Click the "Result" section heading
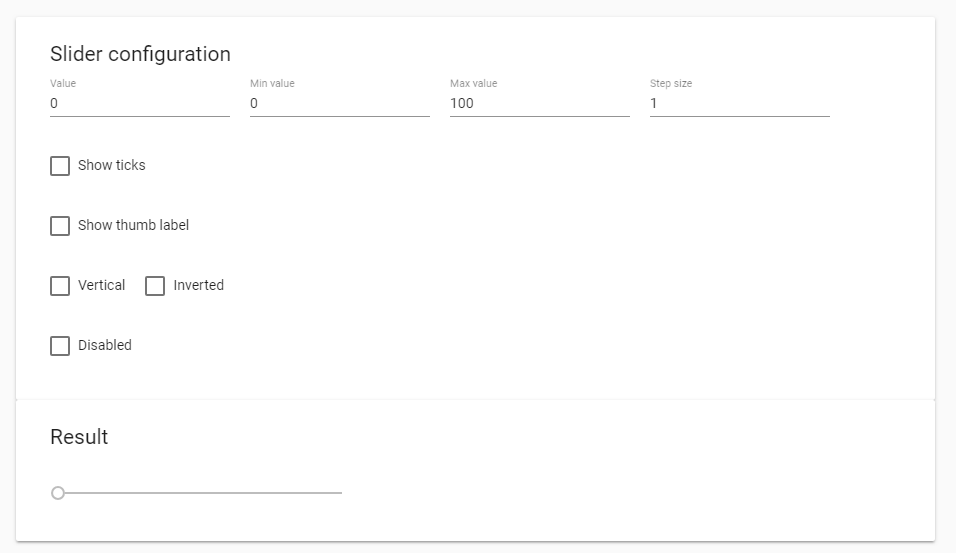Screen dimensions: 956x553 (x=79, y=437)
